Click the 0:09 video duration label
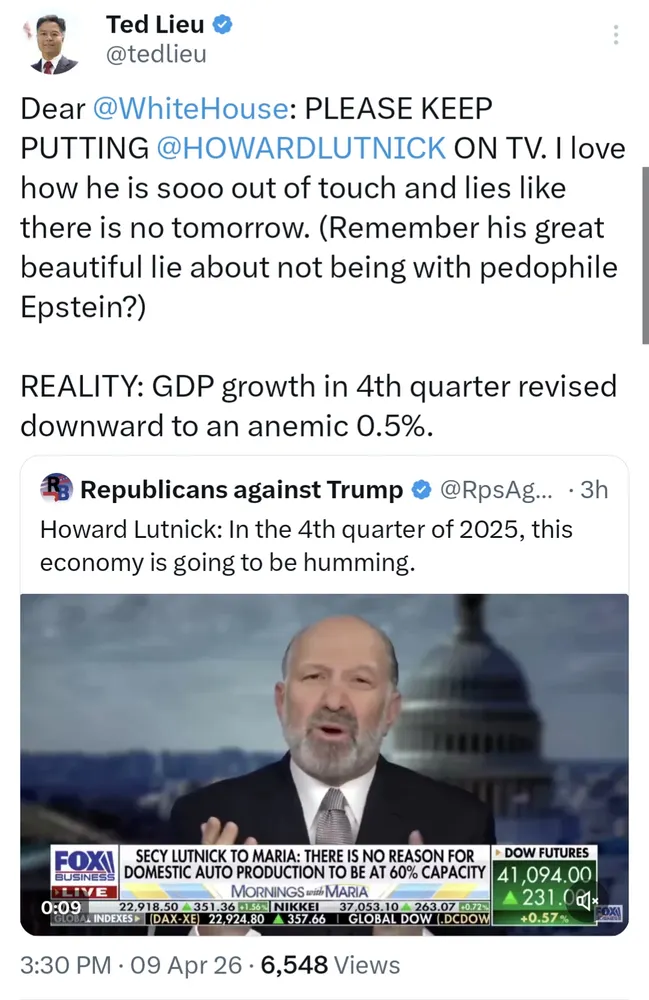649x1000 pixels. click(x=60, y=908)
